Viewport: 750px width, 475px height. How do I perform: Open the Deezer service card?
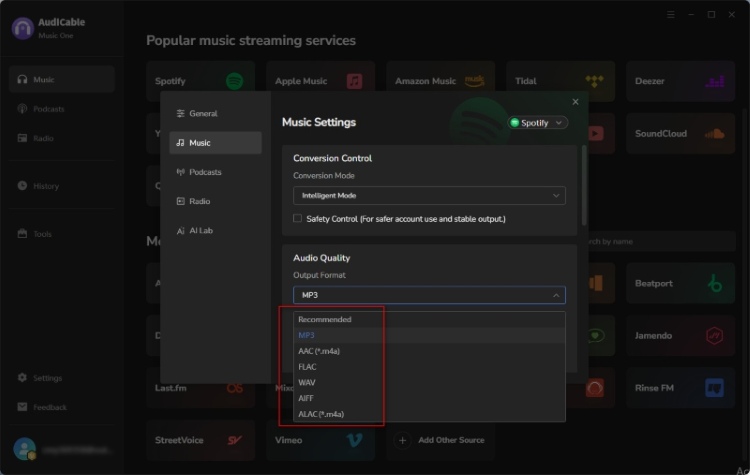680,81
